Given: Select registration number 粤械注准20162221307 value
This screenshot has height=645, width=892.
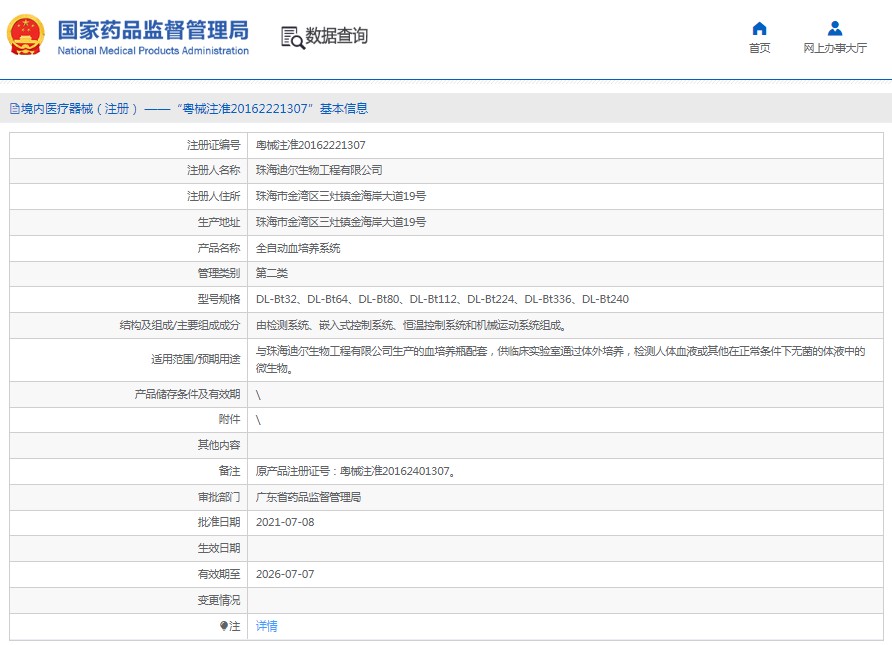Looking at the screenshot, I should pyautogui.click(x=311, y=145).
